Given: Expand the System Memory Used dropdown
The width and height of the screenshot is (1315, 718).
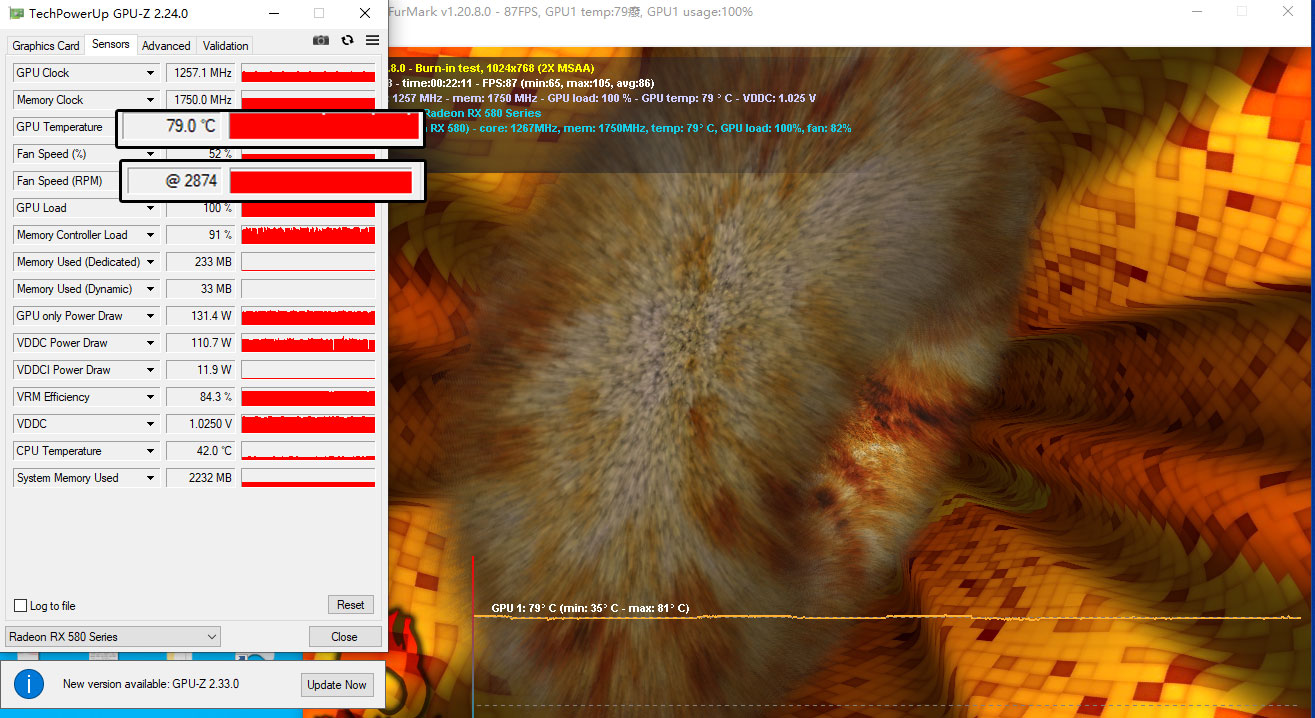Looking at the screenshot, I should [151, 478].
